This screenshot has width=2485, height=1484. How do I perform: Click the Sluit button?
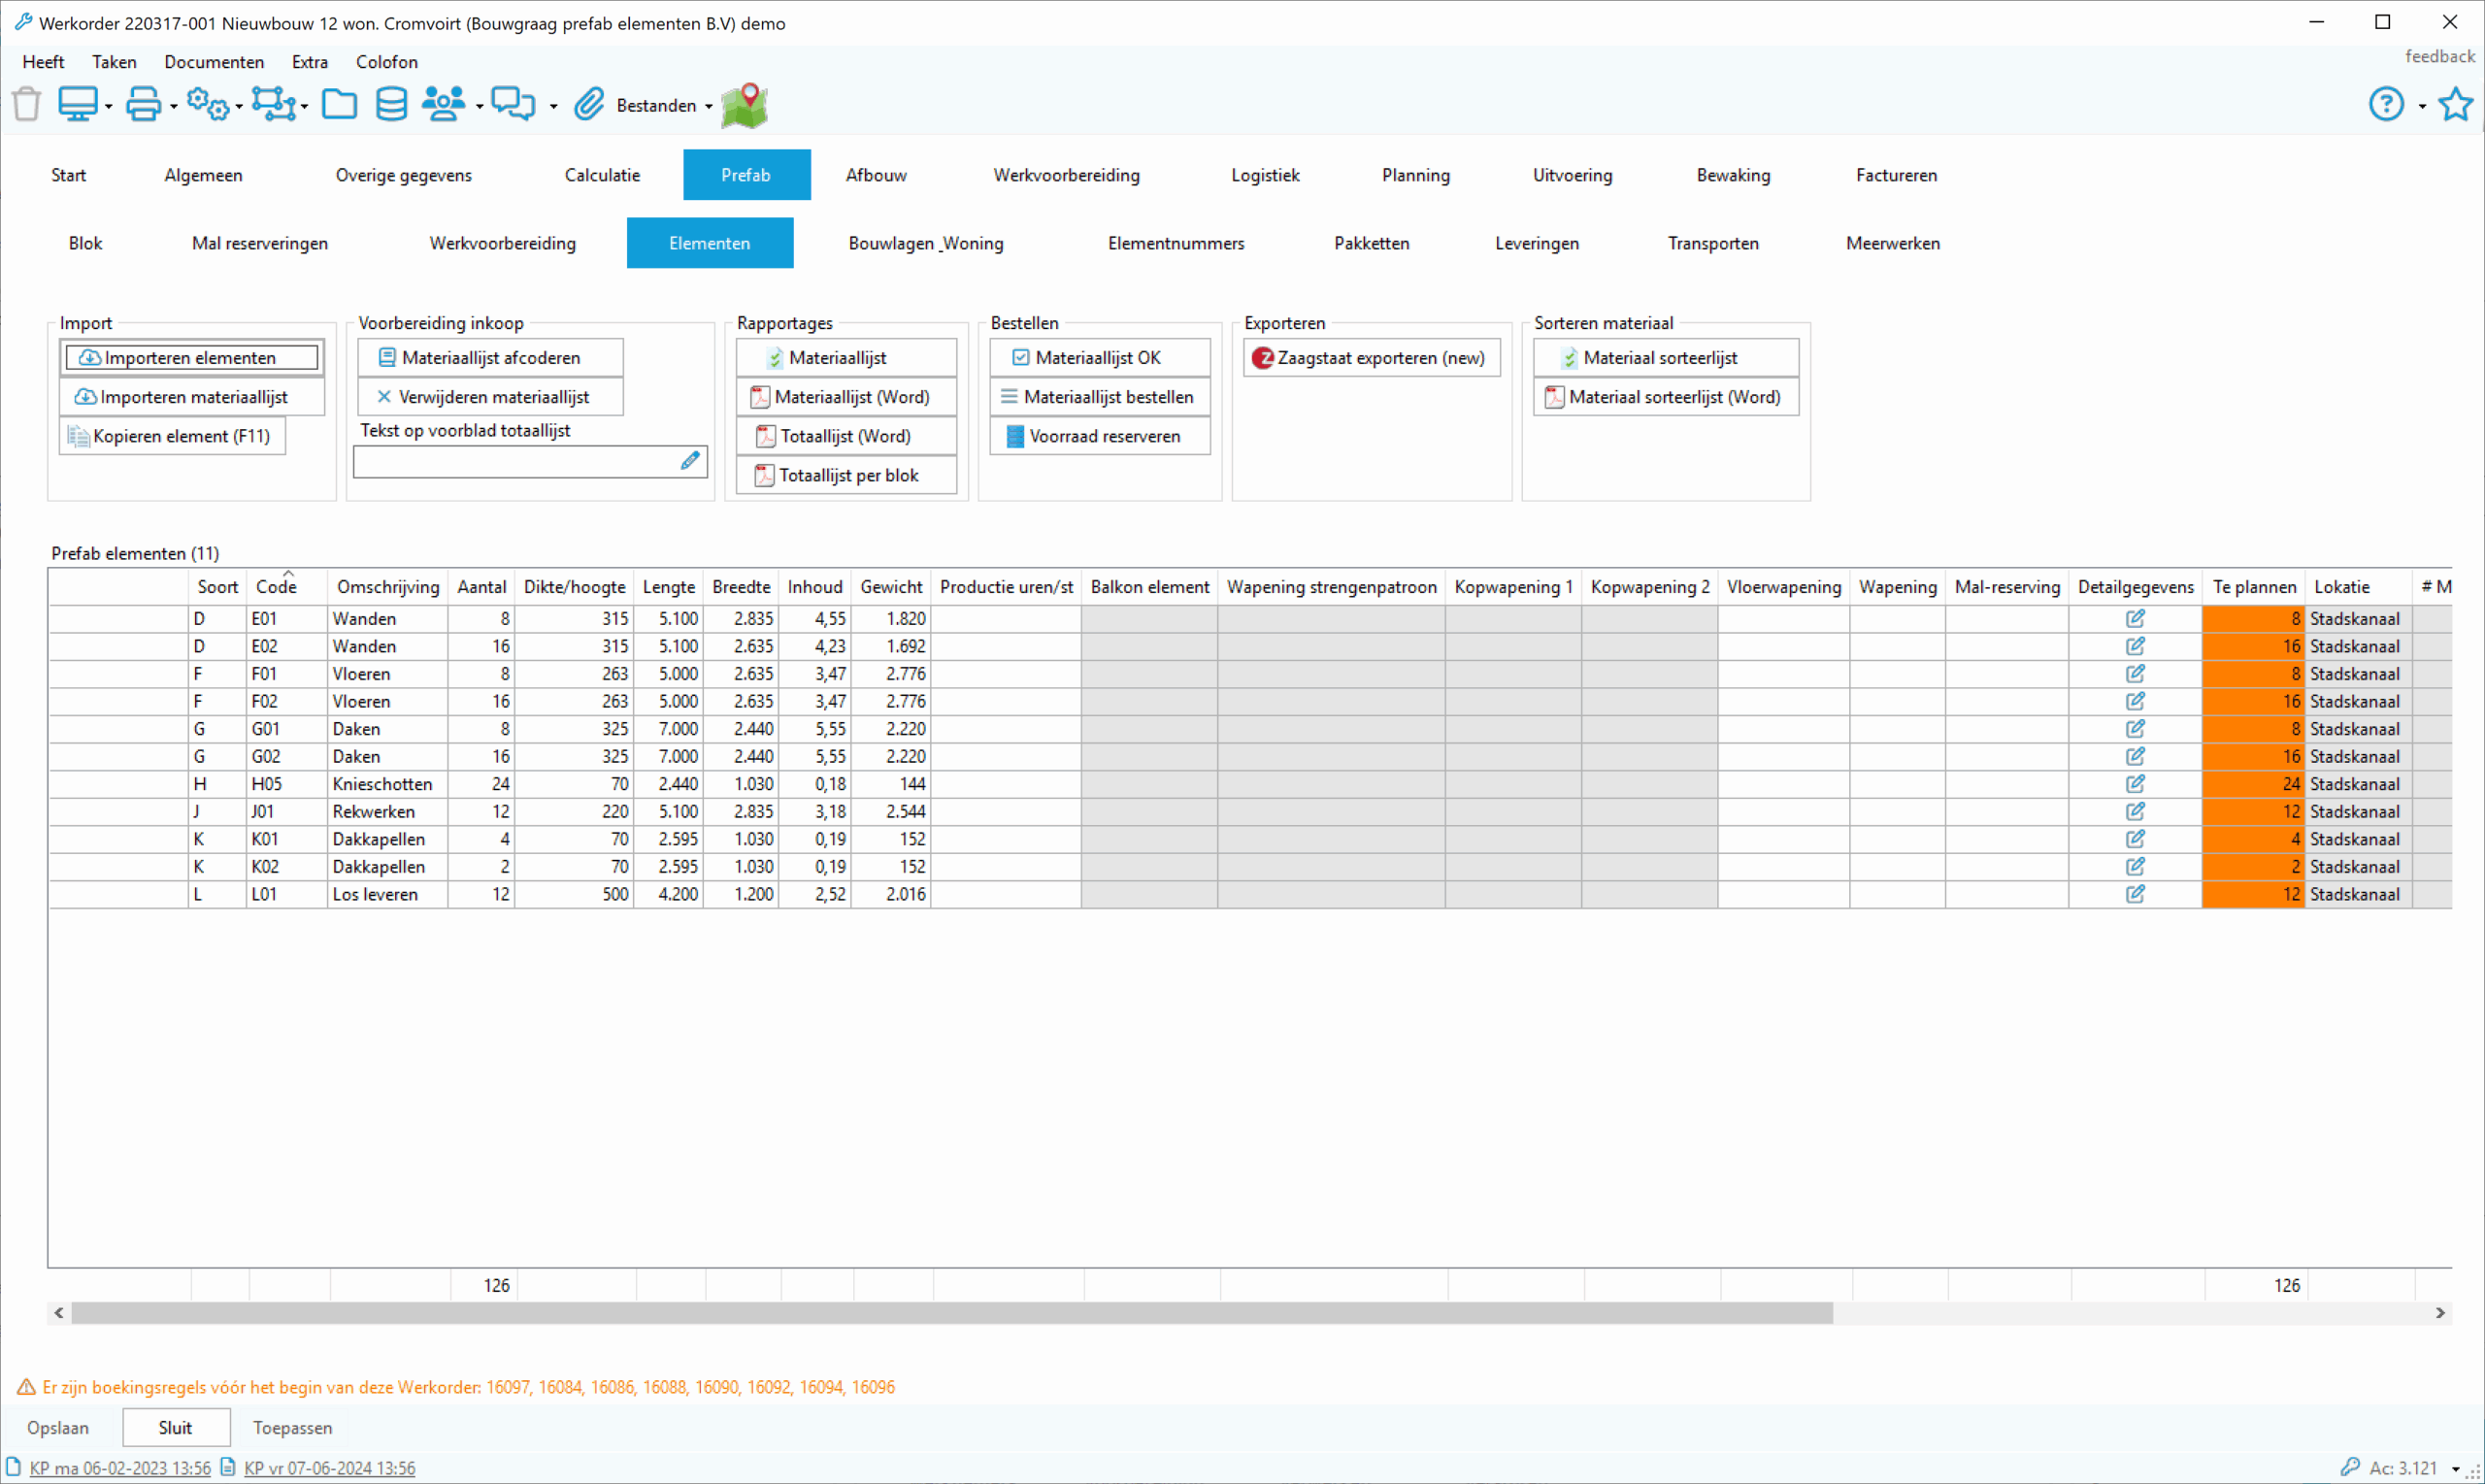(x=176, y=1428)
